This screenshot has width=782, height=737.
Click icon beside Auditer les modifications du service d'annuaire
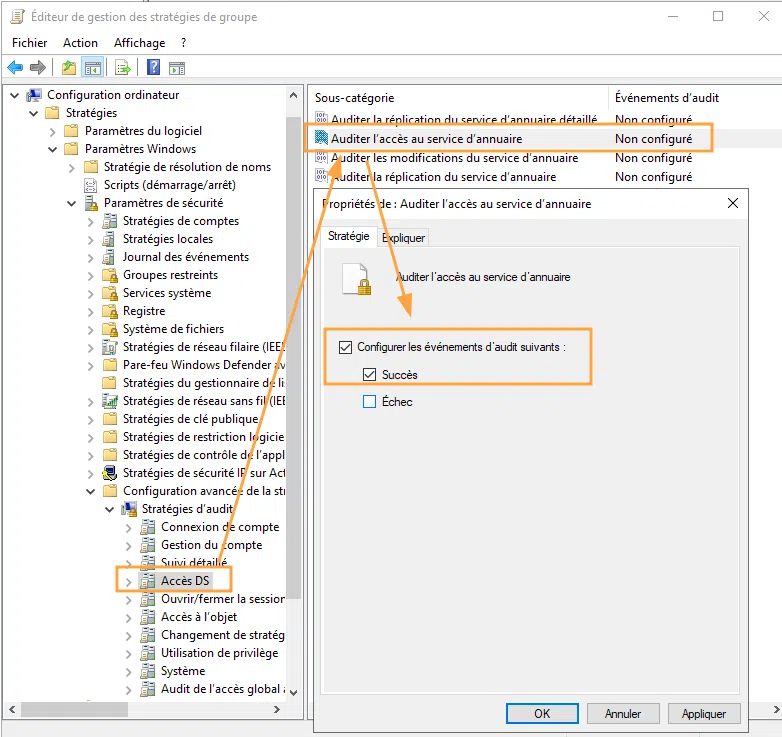321,158
